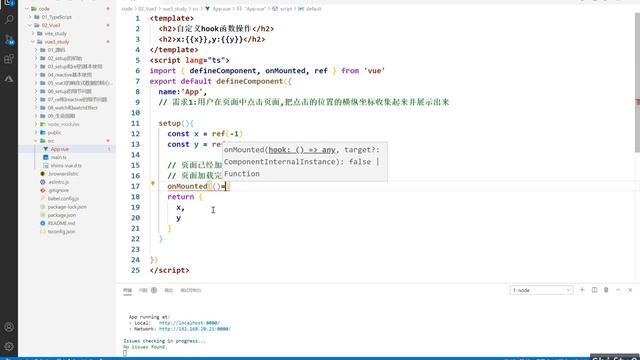Viewport: 640px width, 360px height.
Task: Click 'vue3_study' breadcrumb segment
Action: click(175, 9)
